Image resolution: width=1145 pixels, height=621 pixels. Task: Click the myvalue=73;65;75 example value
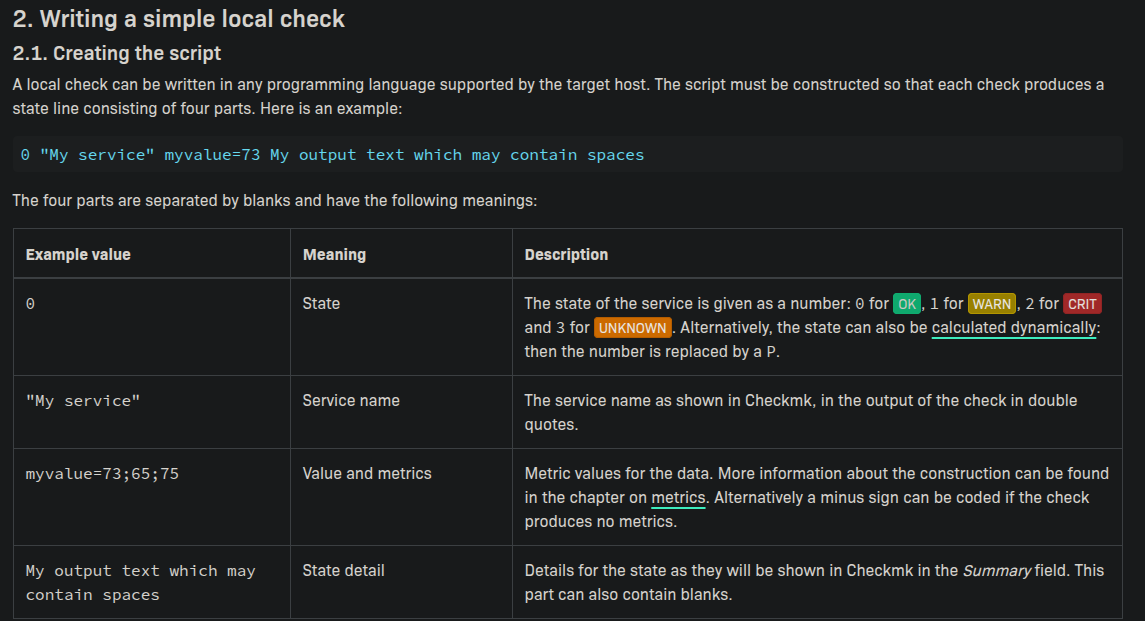click(102, 474)
